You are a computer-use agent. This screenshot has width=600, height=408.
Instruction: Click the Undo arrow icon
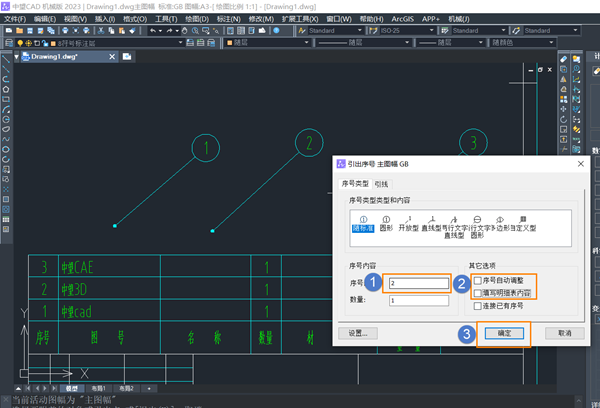(153, 30)
